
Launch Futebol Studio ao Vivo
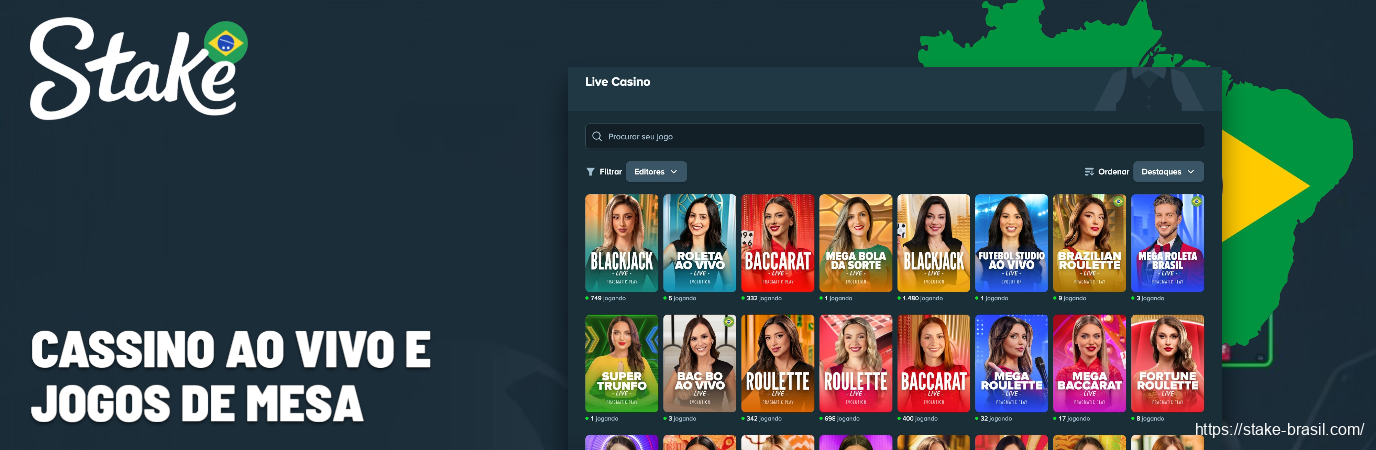click(x=1011, y=242)
